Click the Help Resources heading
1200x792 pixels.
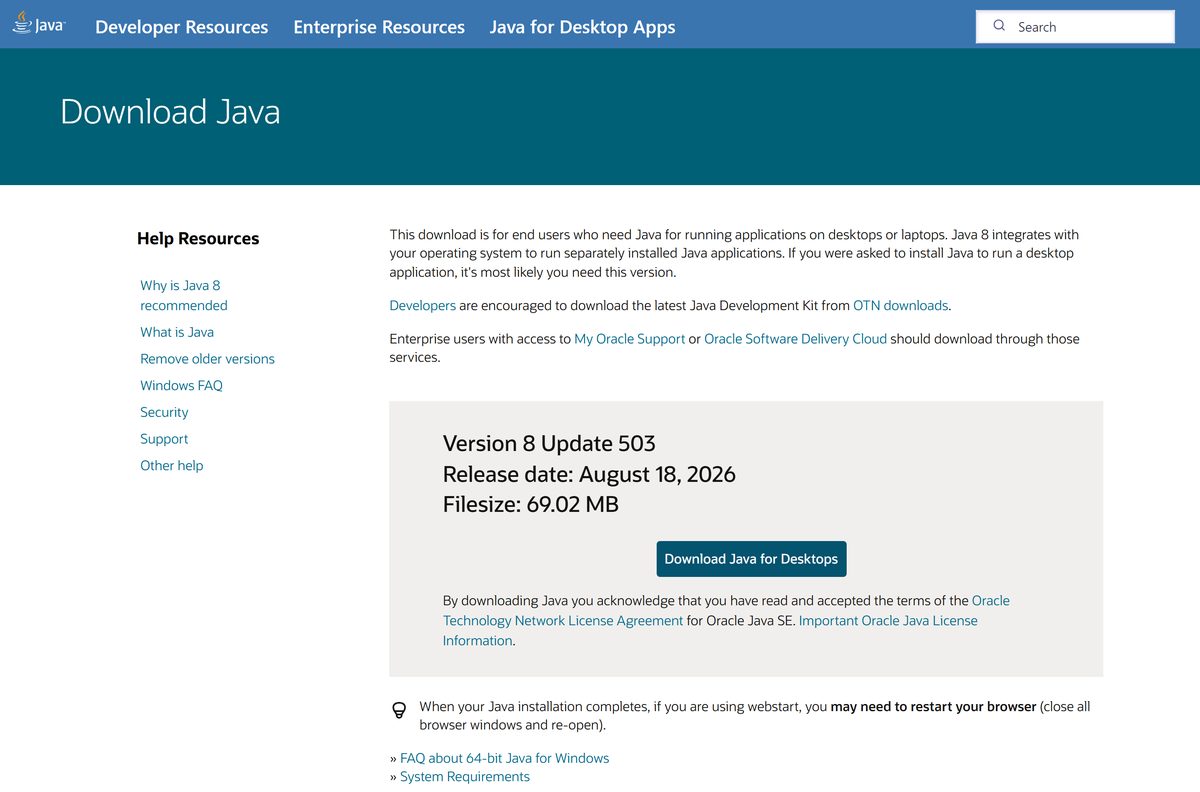[x=198, y=238]
